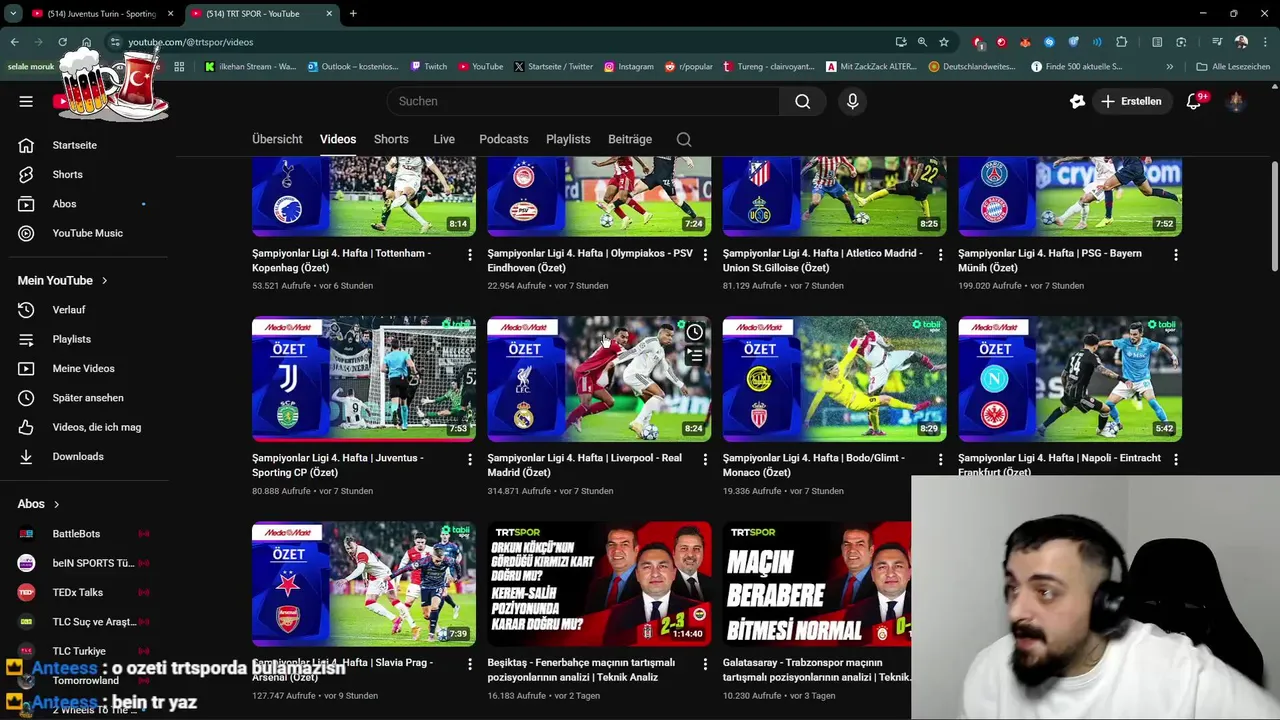Open the Beiträge channel tab
The width and height of the screenshot is (1280, 720).
[x=630, y=139]
